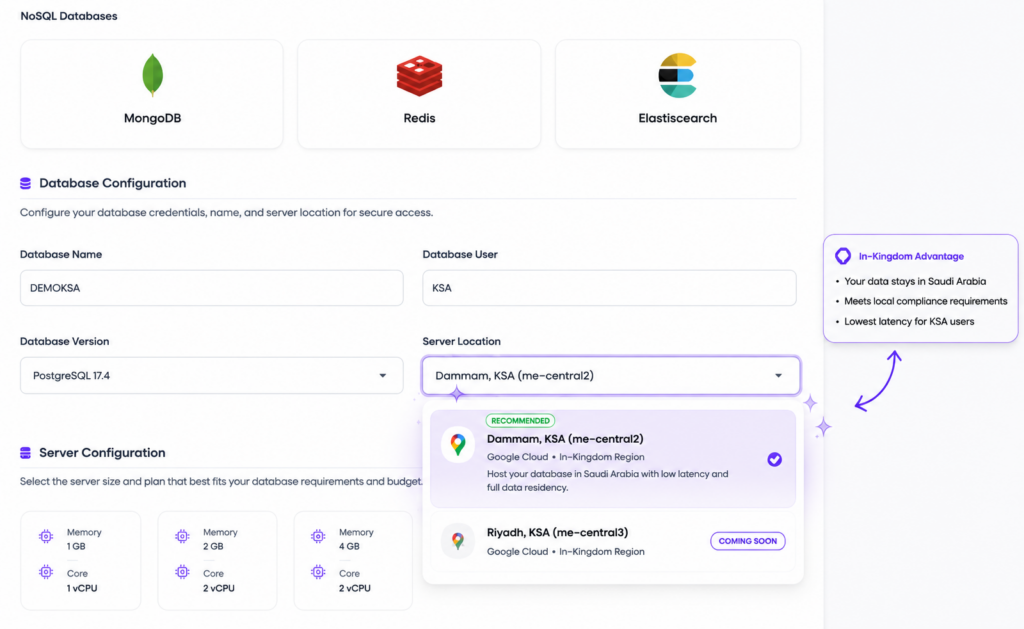This screenshot has width=1024, height=629.
Task: Click the memory chip icon beside 4 GB
Action: click(x=318, y=536)
